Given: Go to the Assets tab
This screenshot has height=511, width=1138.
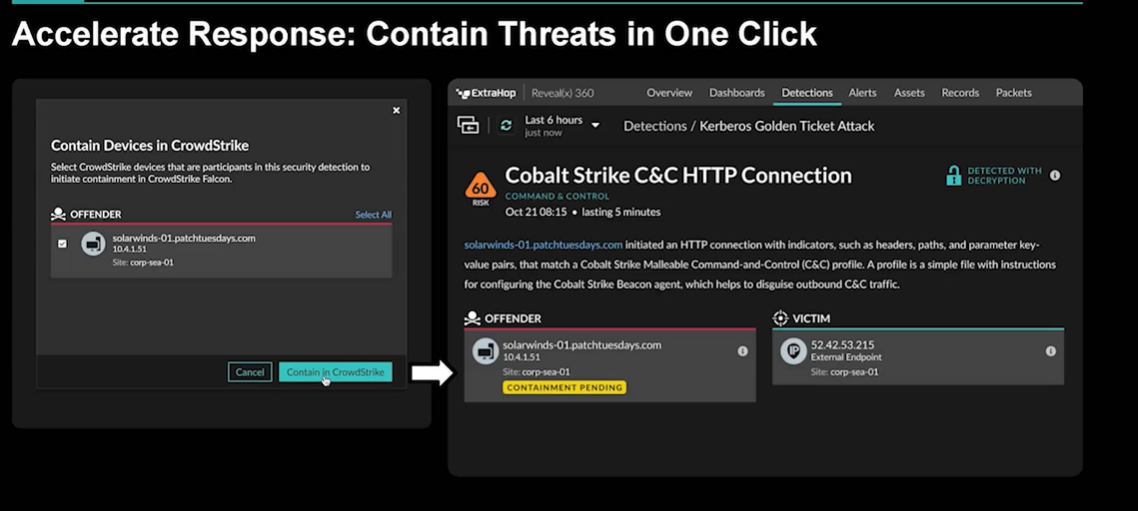Looking at the screenshot, I should [909, 93].
